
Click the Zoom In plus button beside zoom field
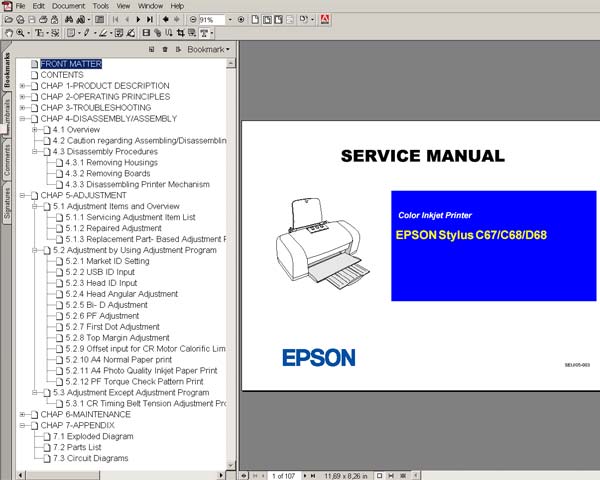point(241,19)
